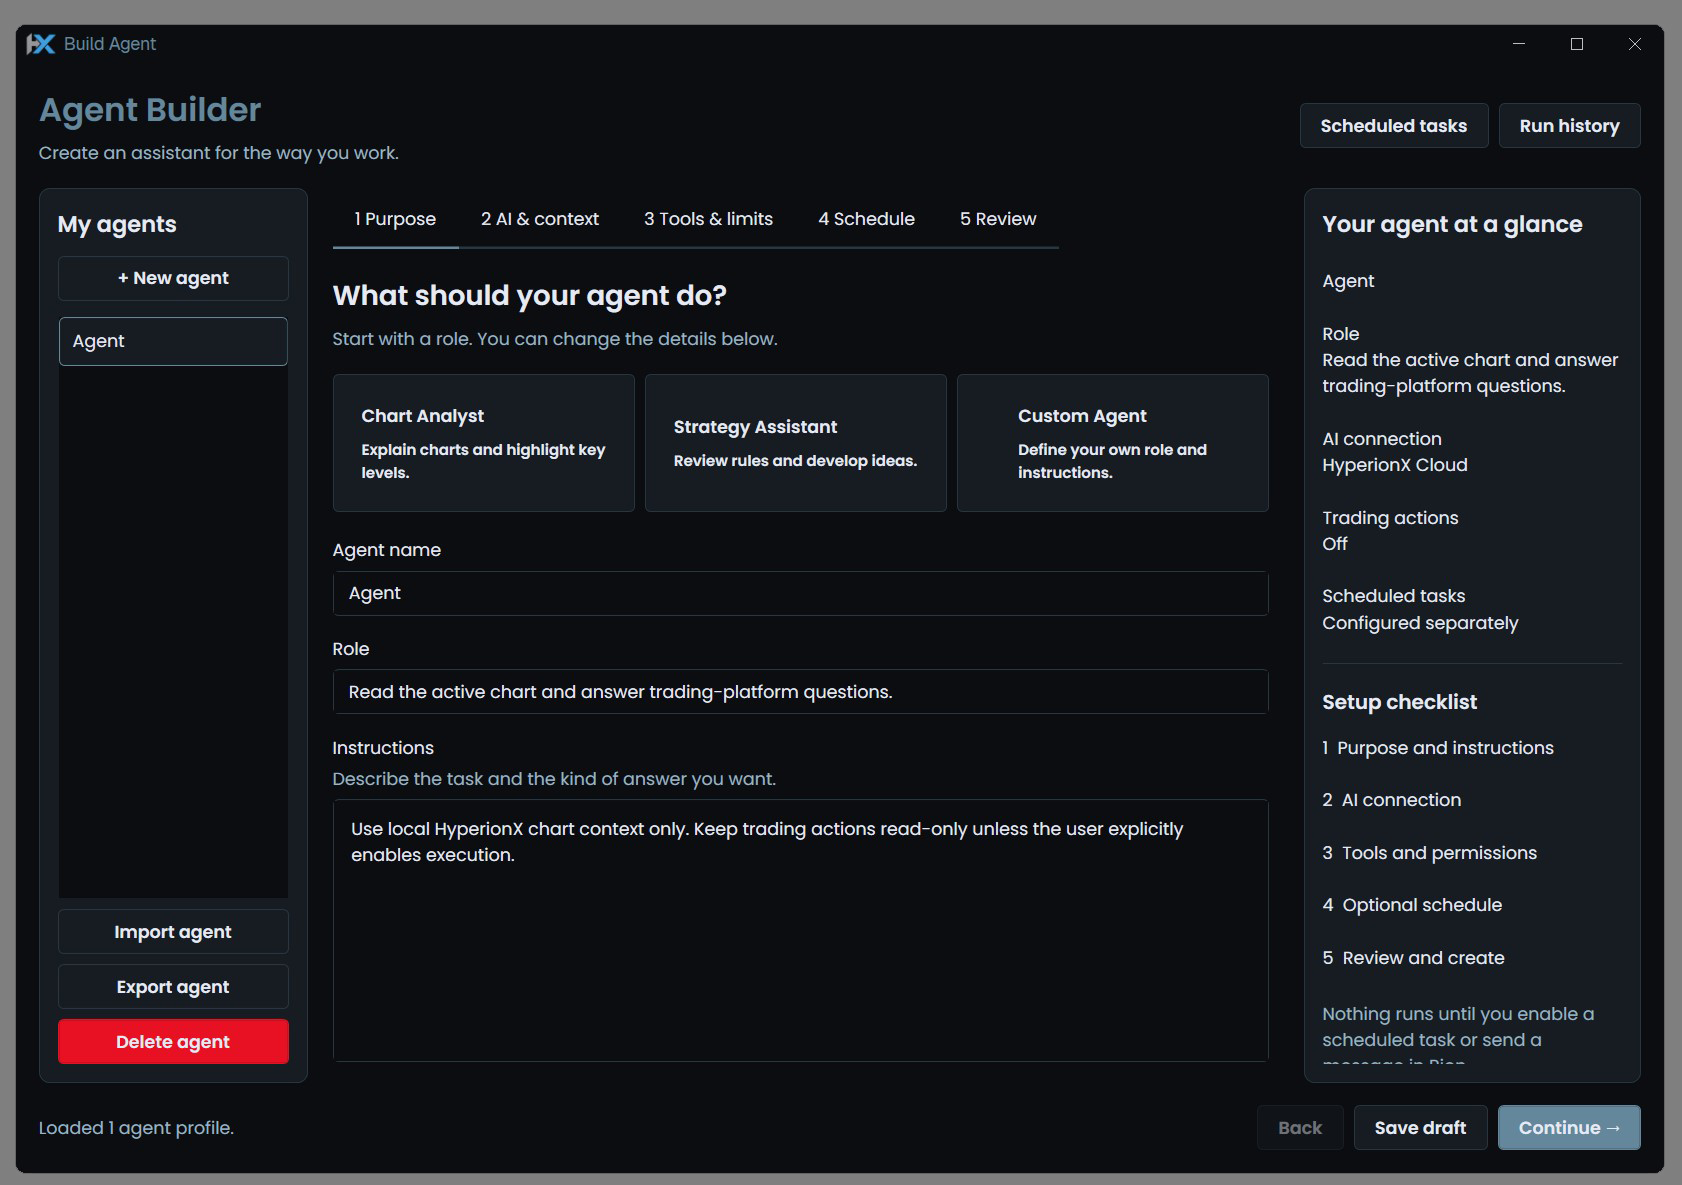The image size is (1682, 1185).
Task: Click Export agent button
Action: point(173,987)
